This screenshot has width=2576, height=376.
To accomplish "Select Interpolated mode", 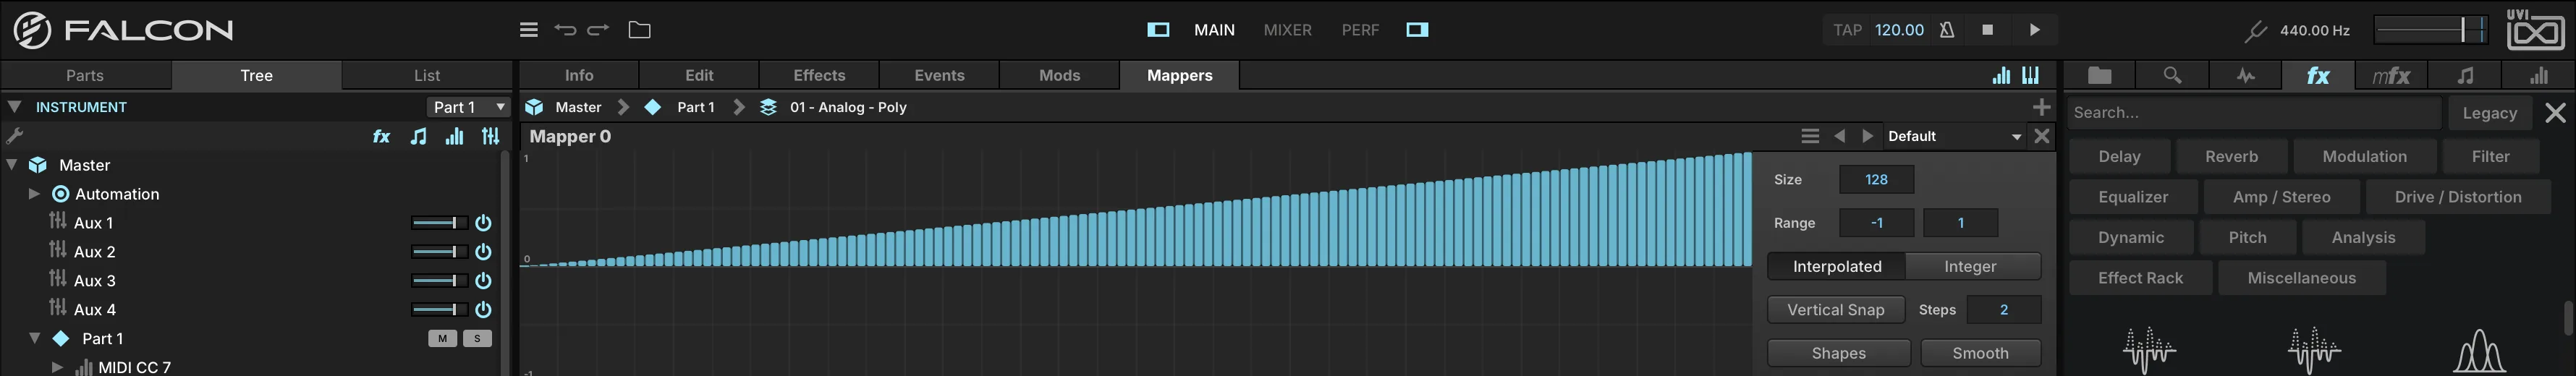I will [x=1836, y=266].
